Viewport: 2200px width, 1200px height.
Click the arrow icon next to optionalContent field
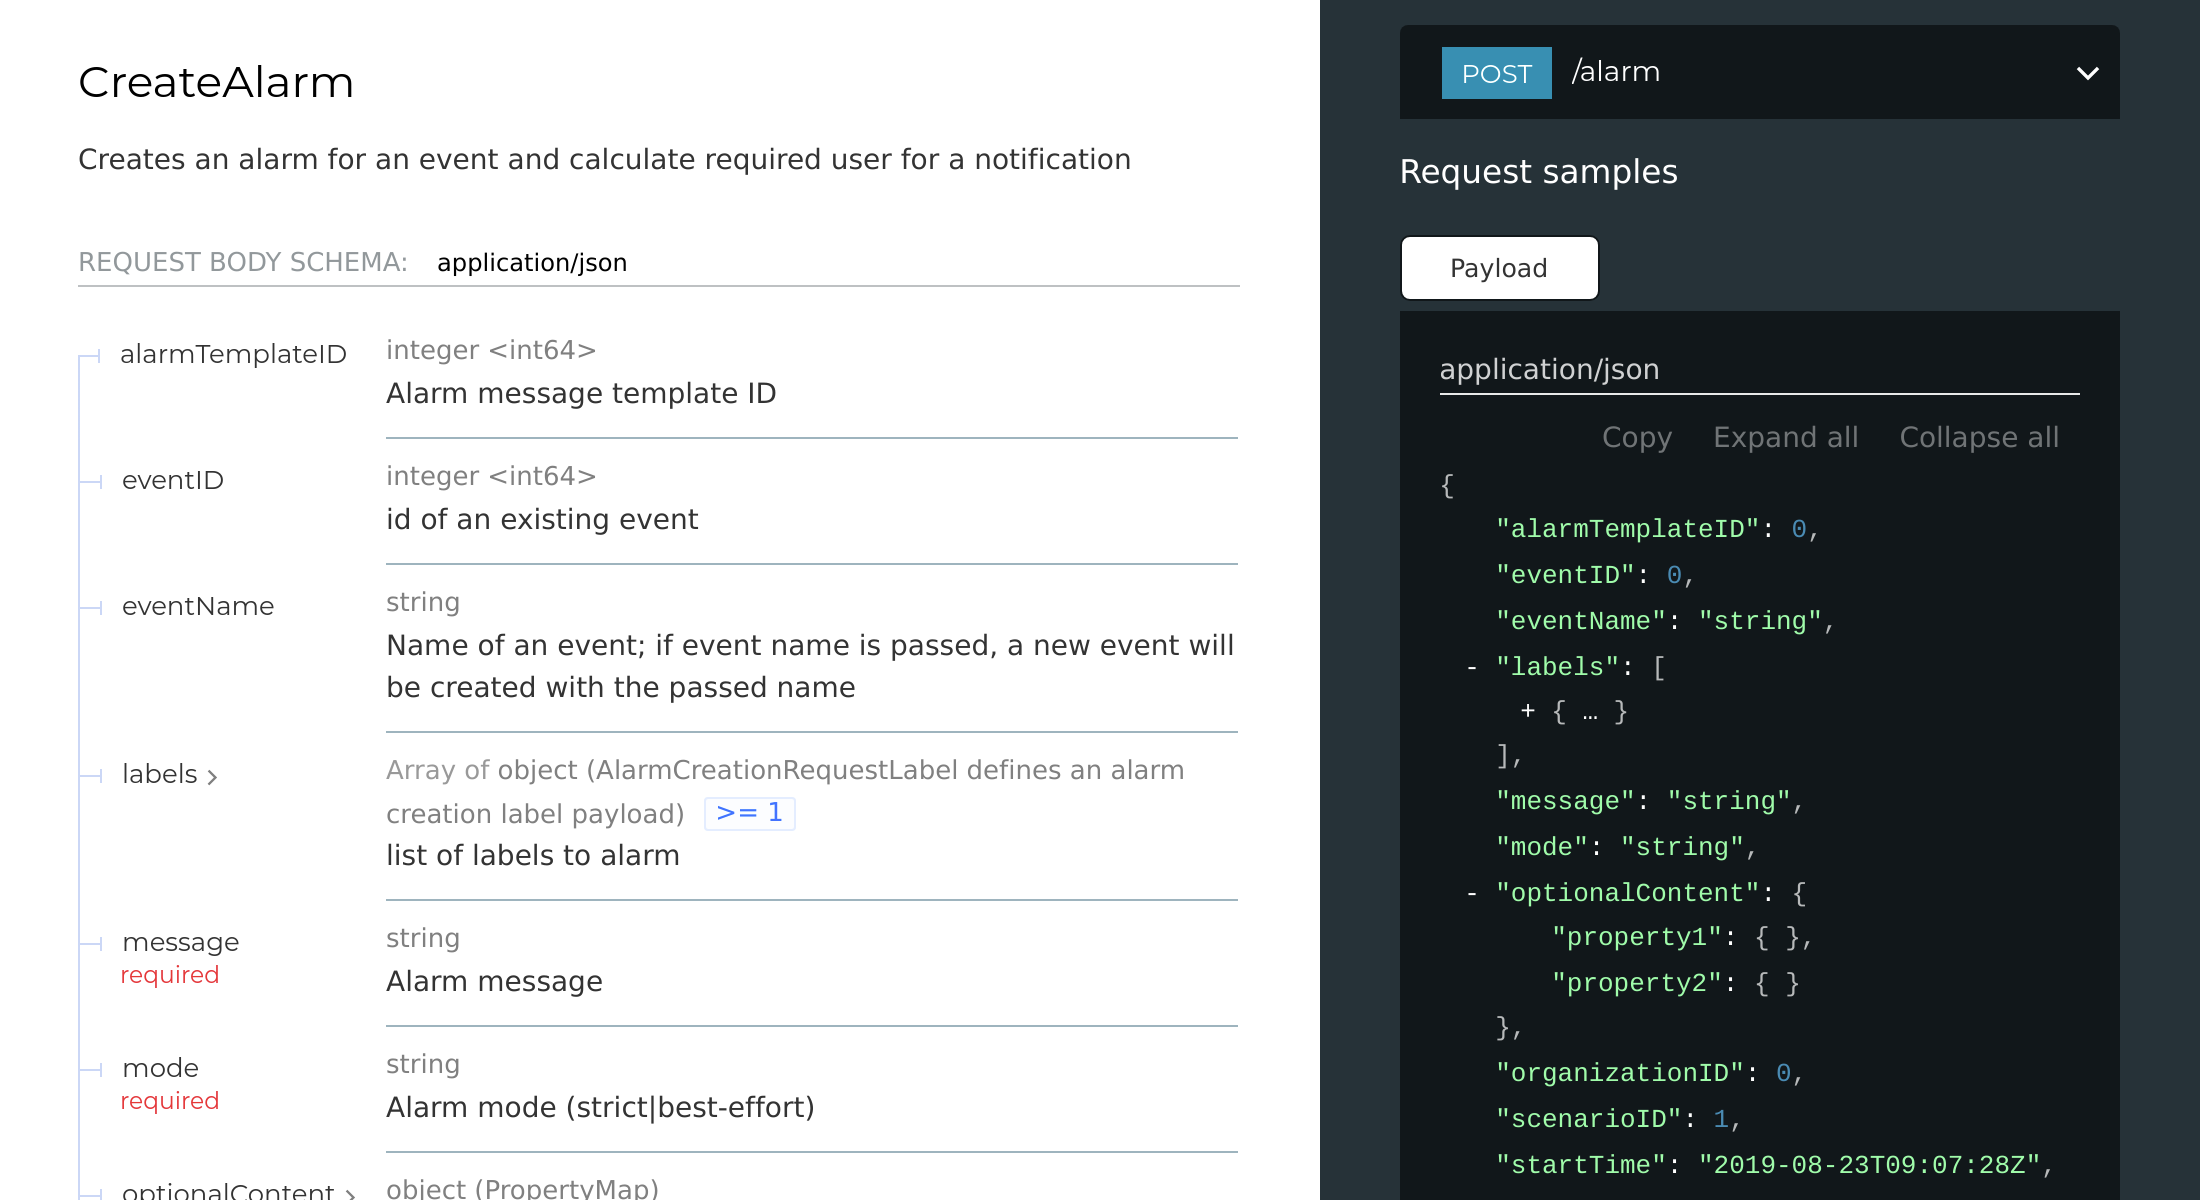coord(349,1192)
